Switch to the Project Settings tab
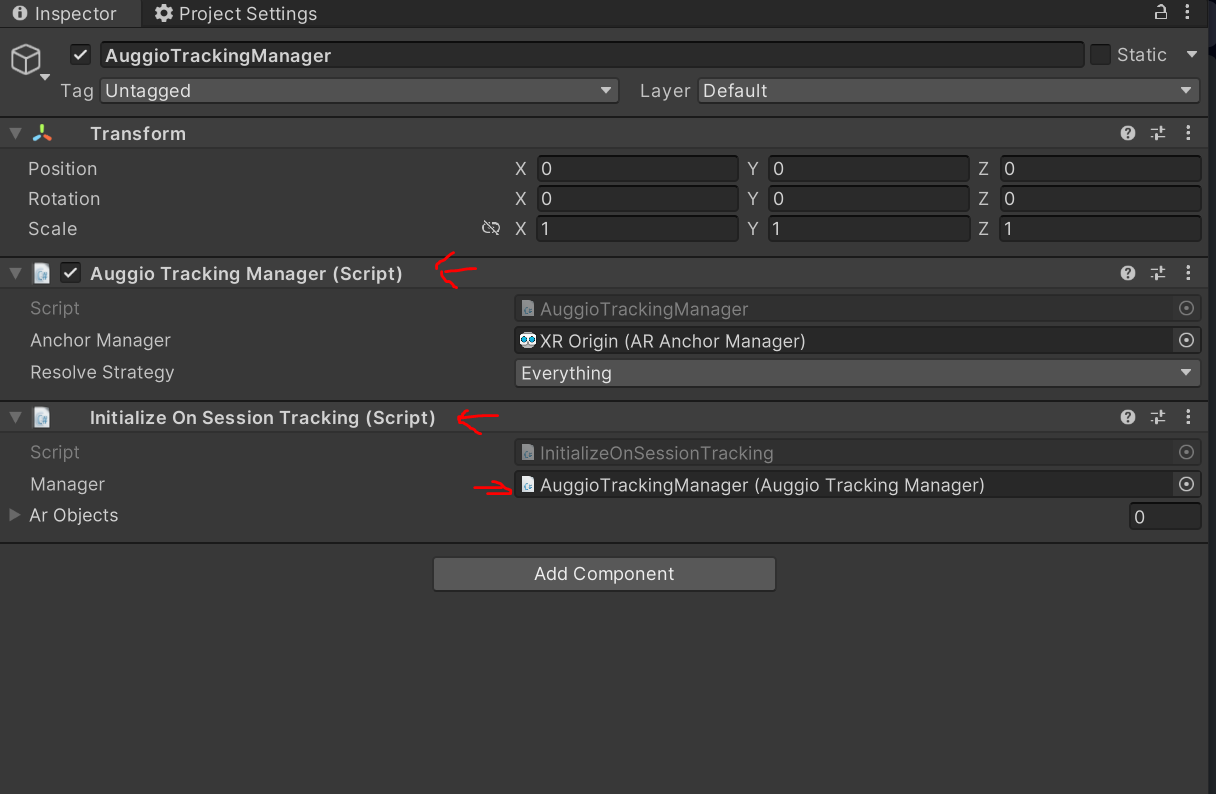Viewport: 1216px width, 794px height. coord(236,14)
